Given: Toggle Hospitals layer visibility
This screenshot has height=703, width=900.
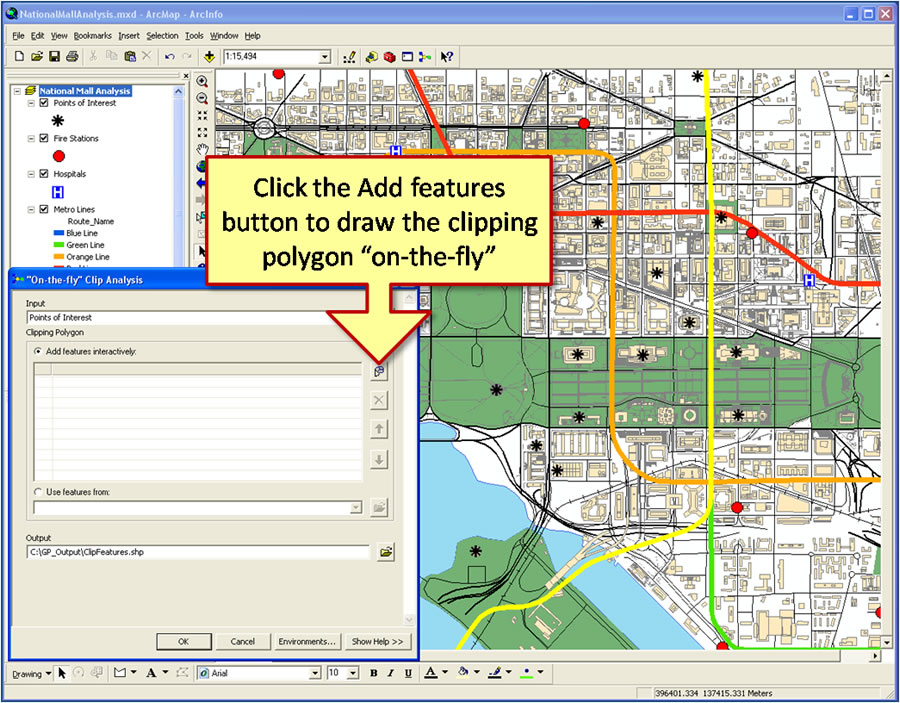Looking at the screenshot, I should click(44, 174).
